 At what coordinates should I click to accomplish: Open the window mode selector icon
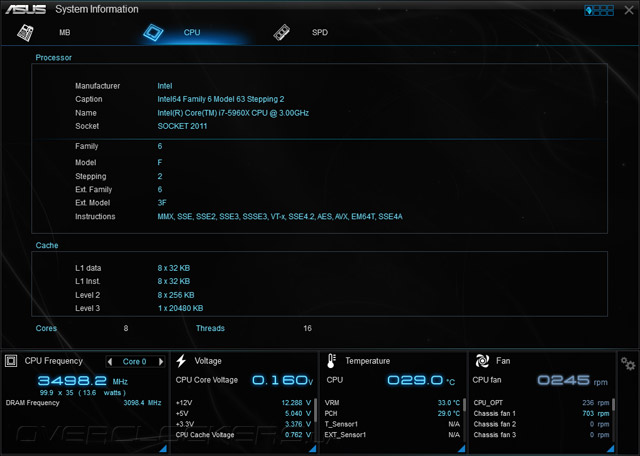click(599, 10)
